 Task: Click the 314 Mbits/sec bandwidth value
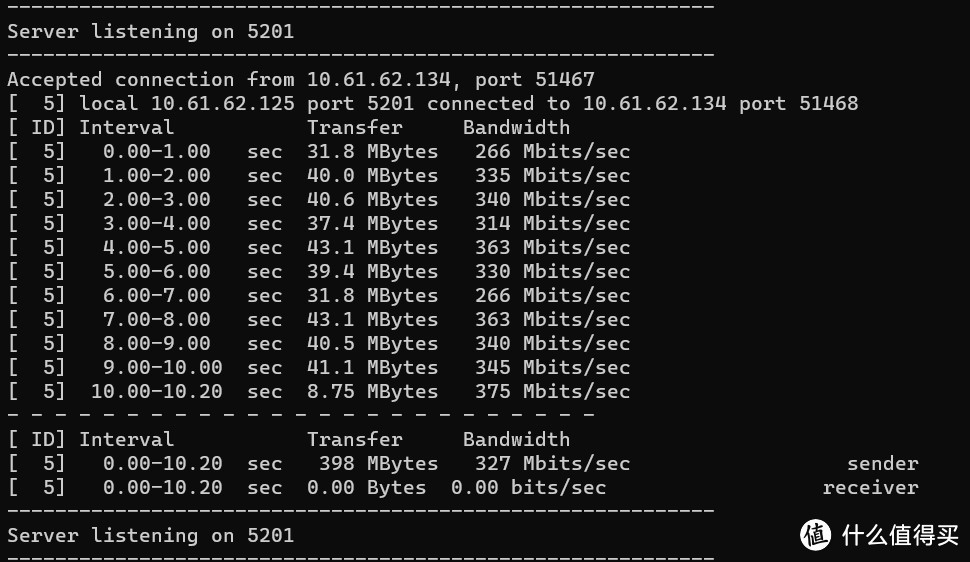[x=552, y=223]
